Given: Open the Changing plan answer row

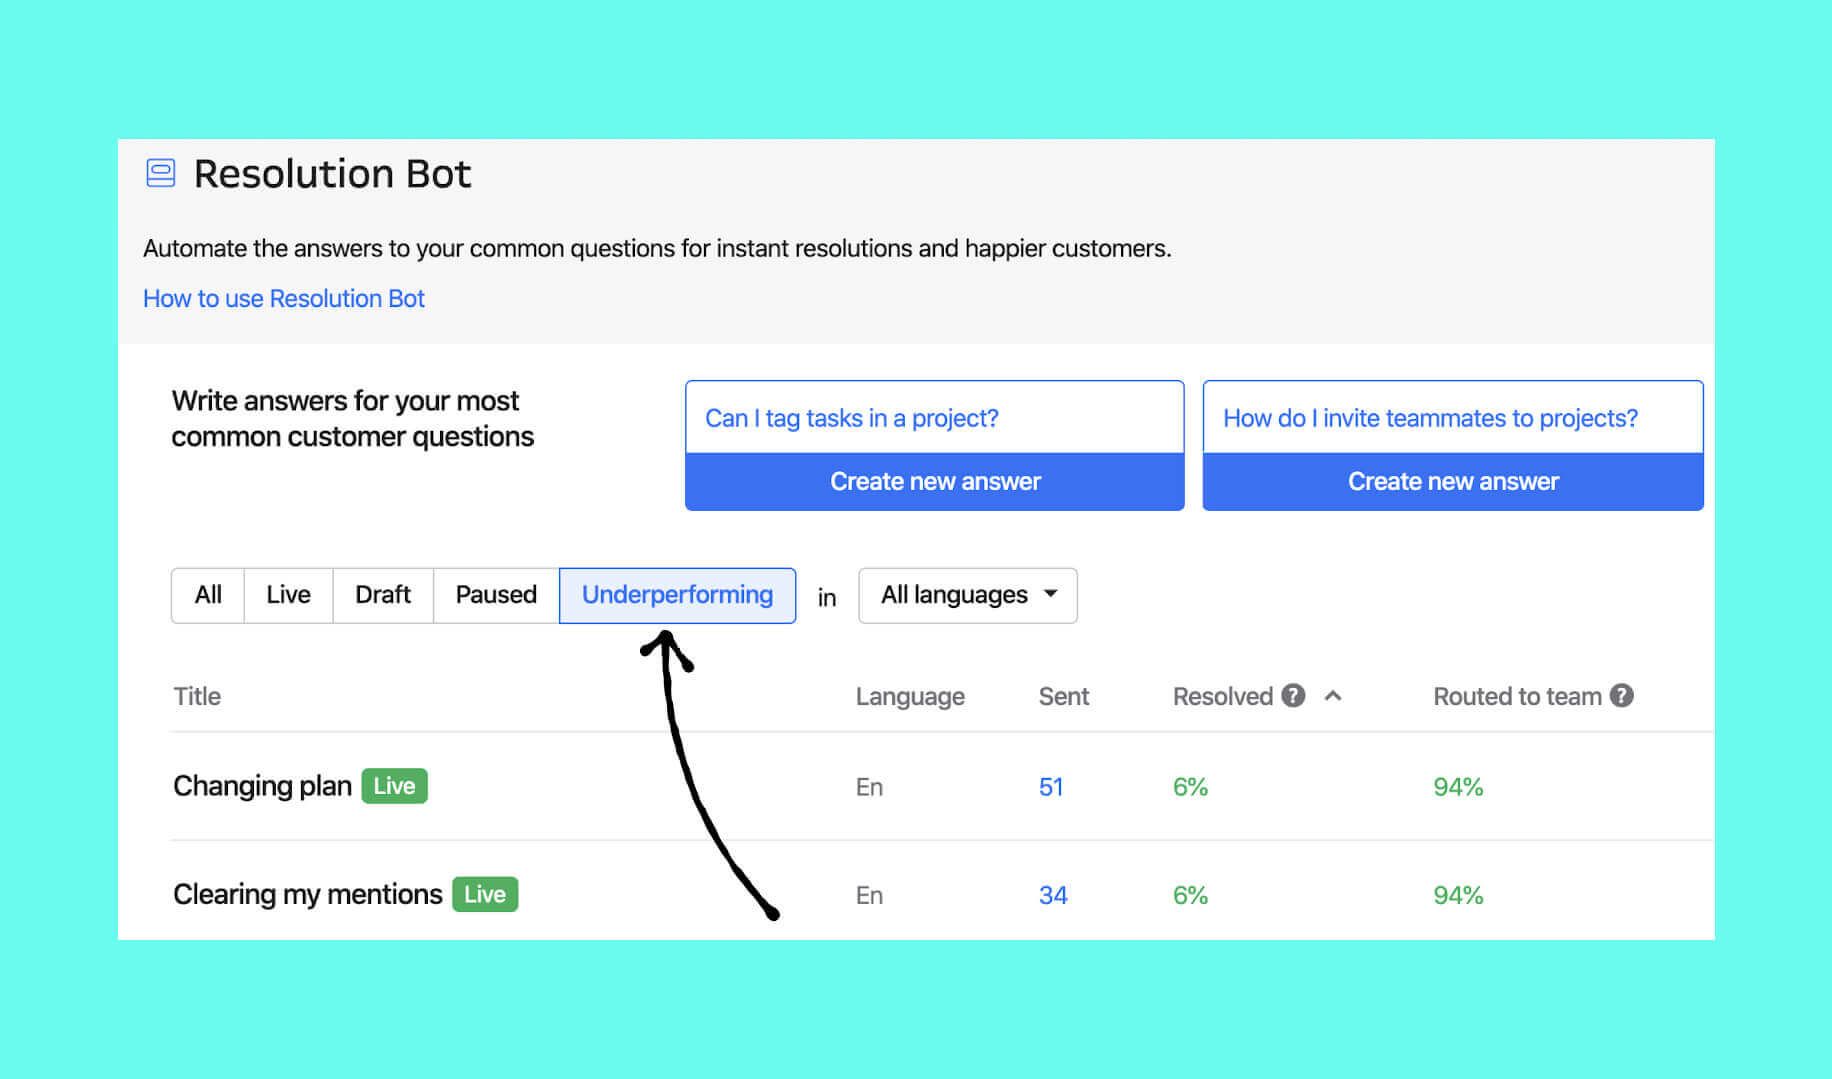Looking at the screenshot, I should pos(262,785).
